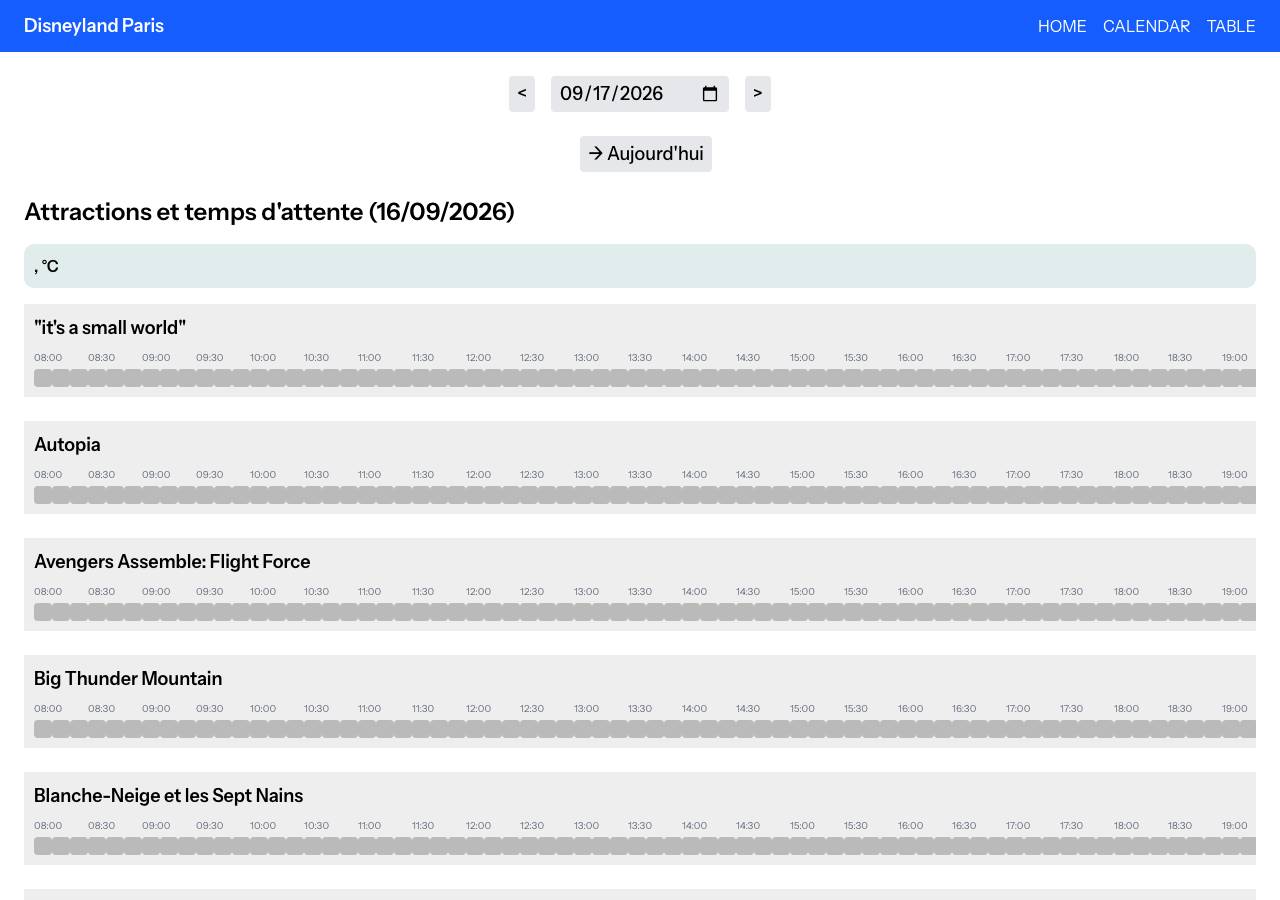The image size is (1280, 900).
Task: Click Blanche-Neige et les Sept Nains title
Action: coord(168,796)
